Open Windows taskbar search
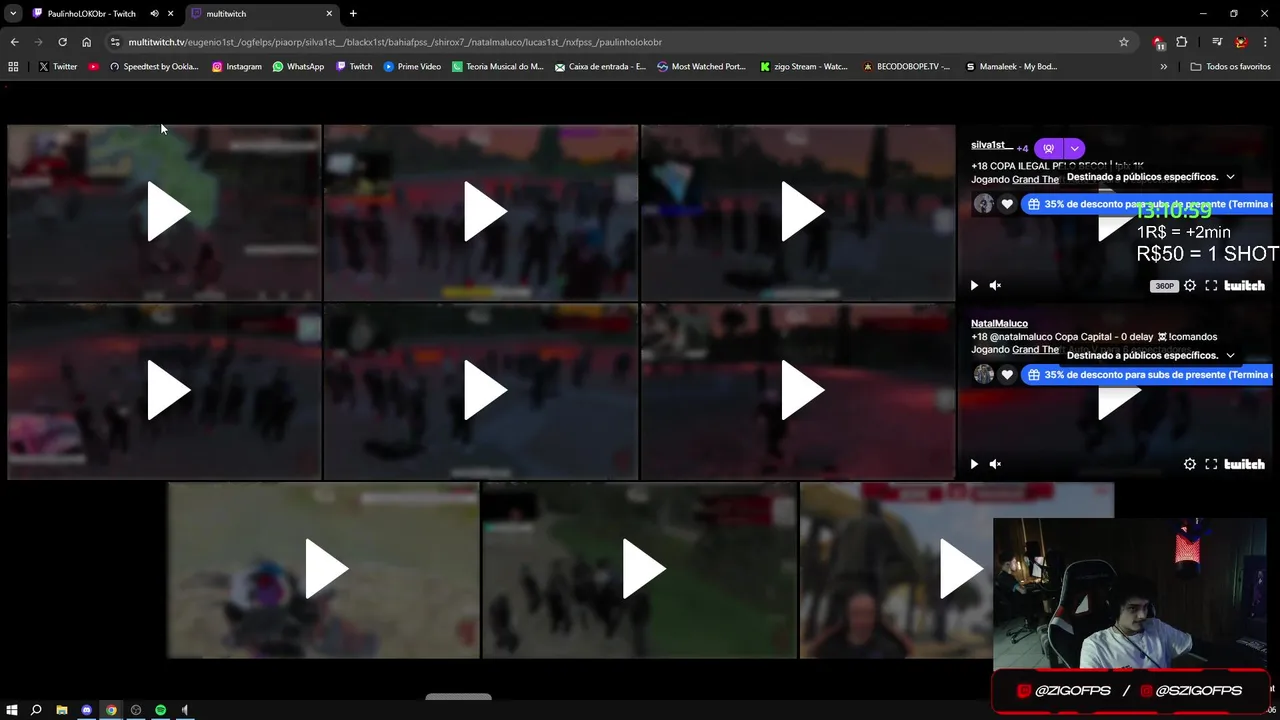This screenshot has height=720, width=1280. 36,710
